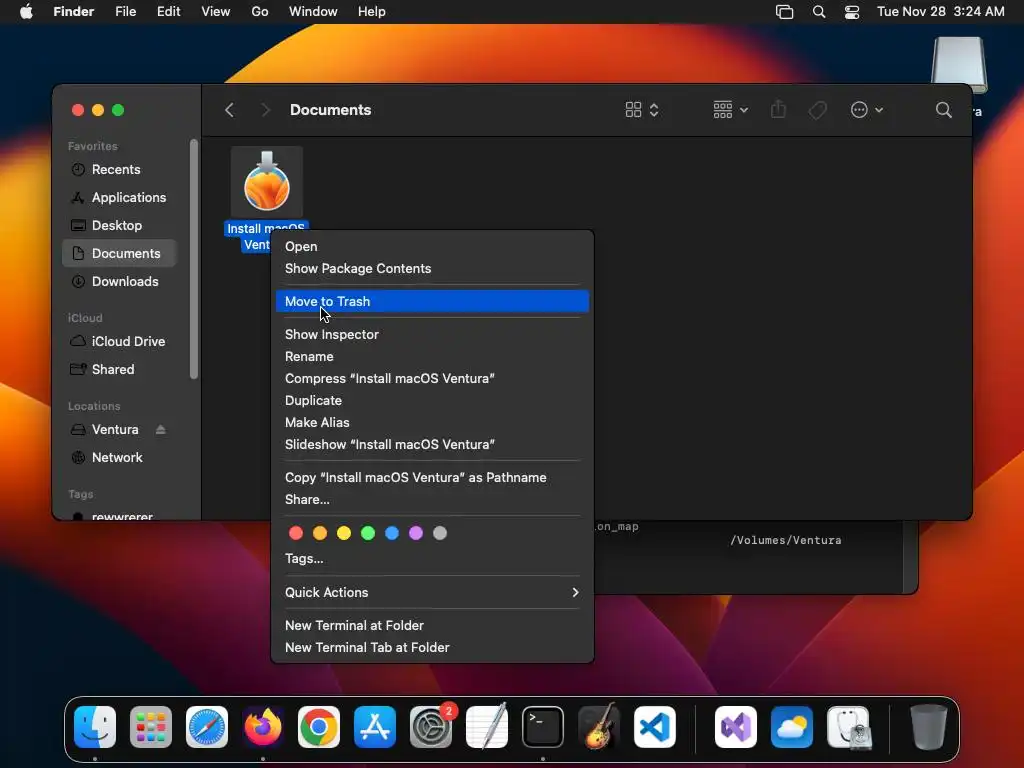Open the Trash in the Dock
The height and width of the screenshot is (768, 1024).
pos(929,727)
